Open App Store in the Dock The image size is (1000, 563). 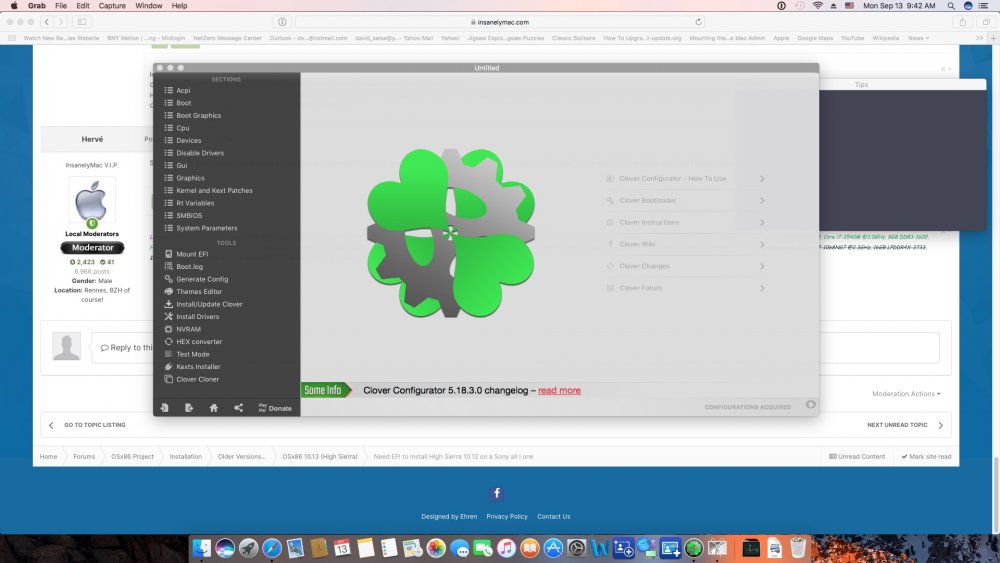pyautogui.click(x=553, y=548)
